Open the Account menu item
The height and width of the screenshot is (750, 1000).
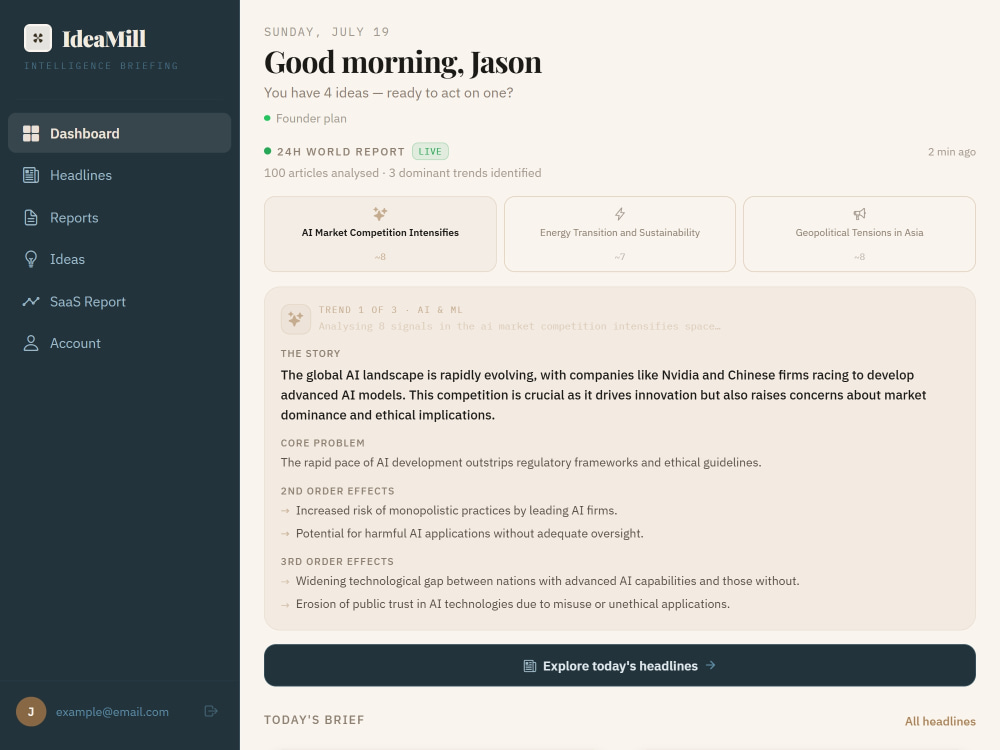click(119, 343)
